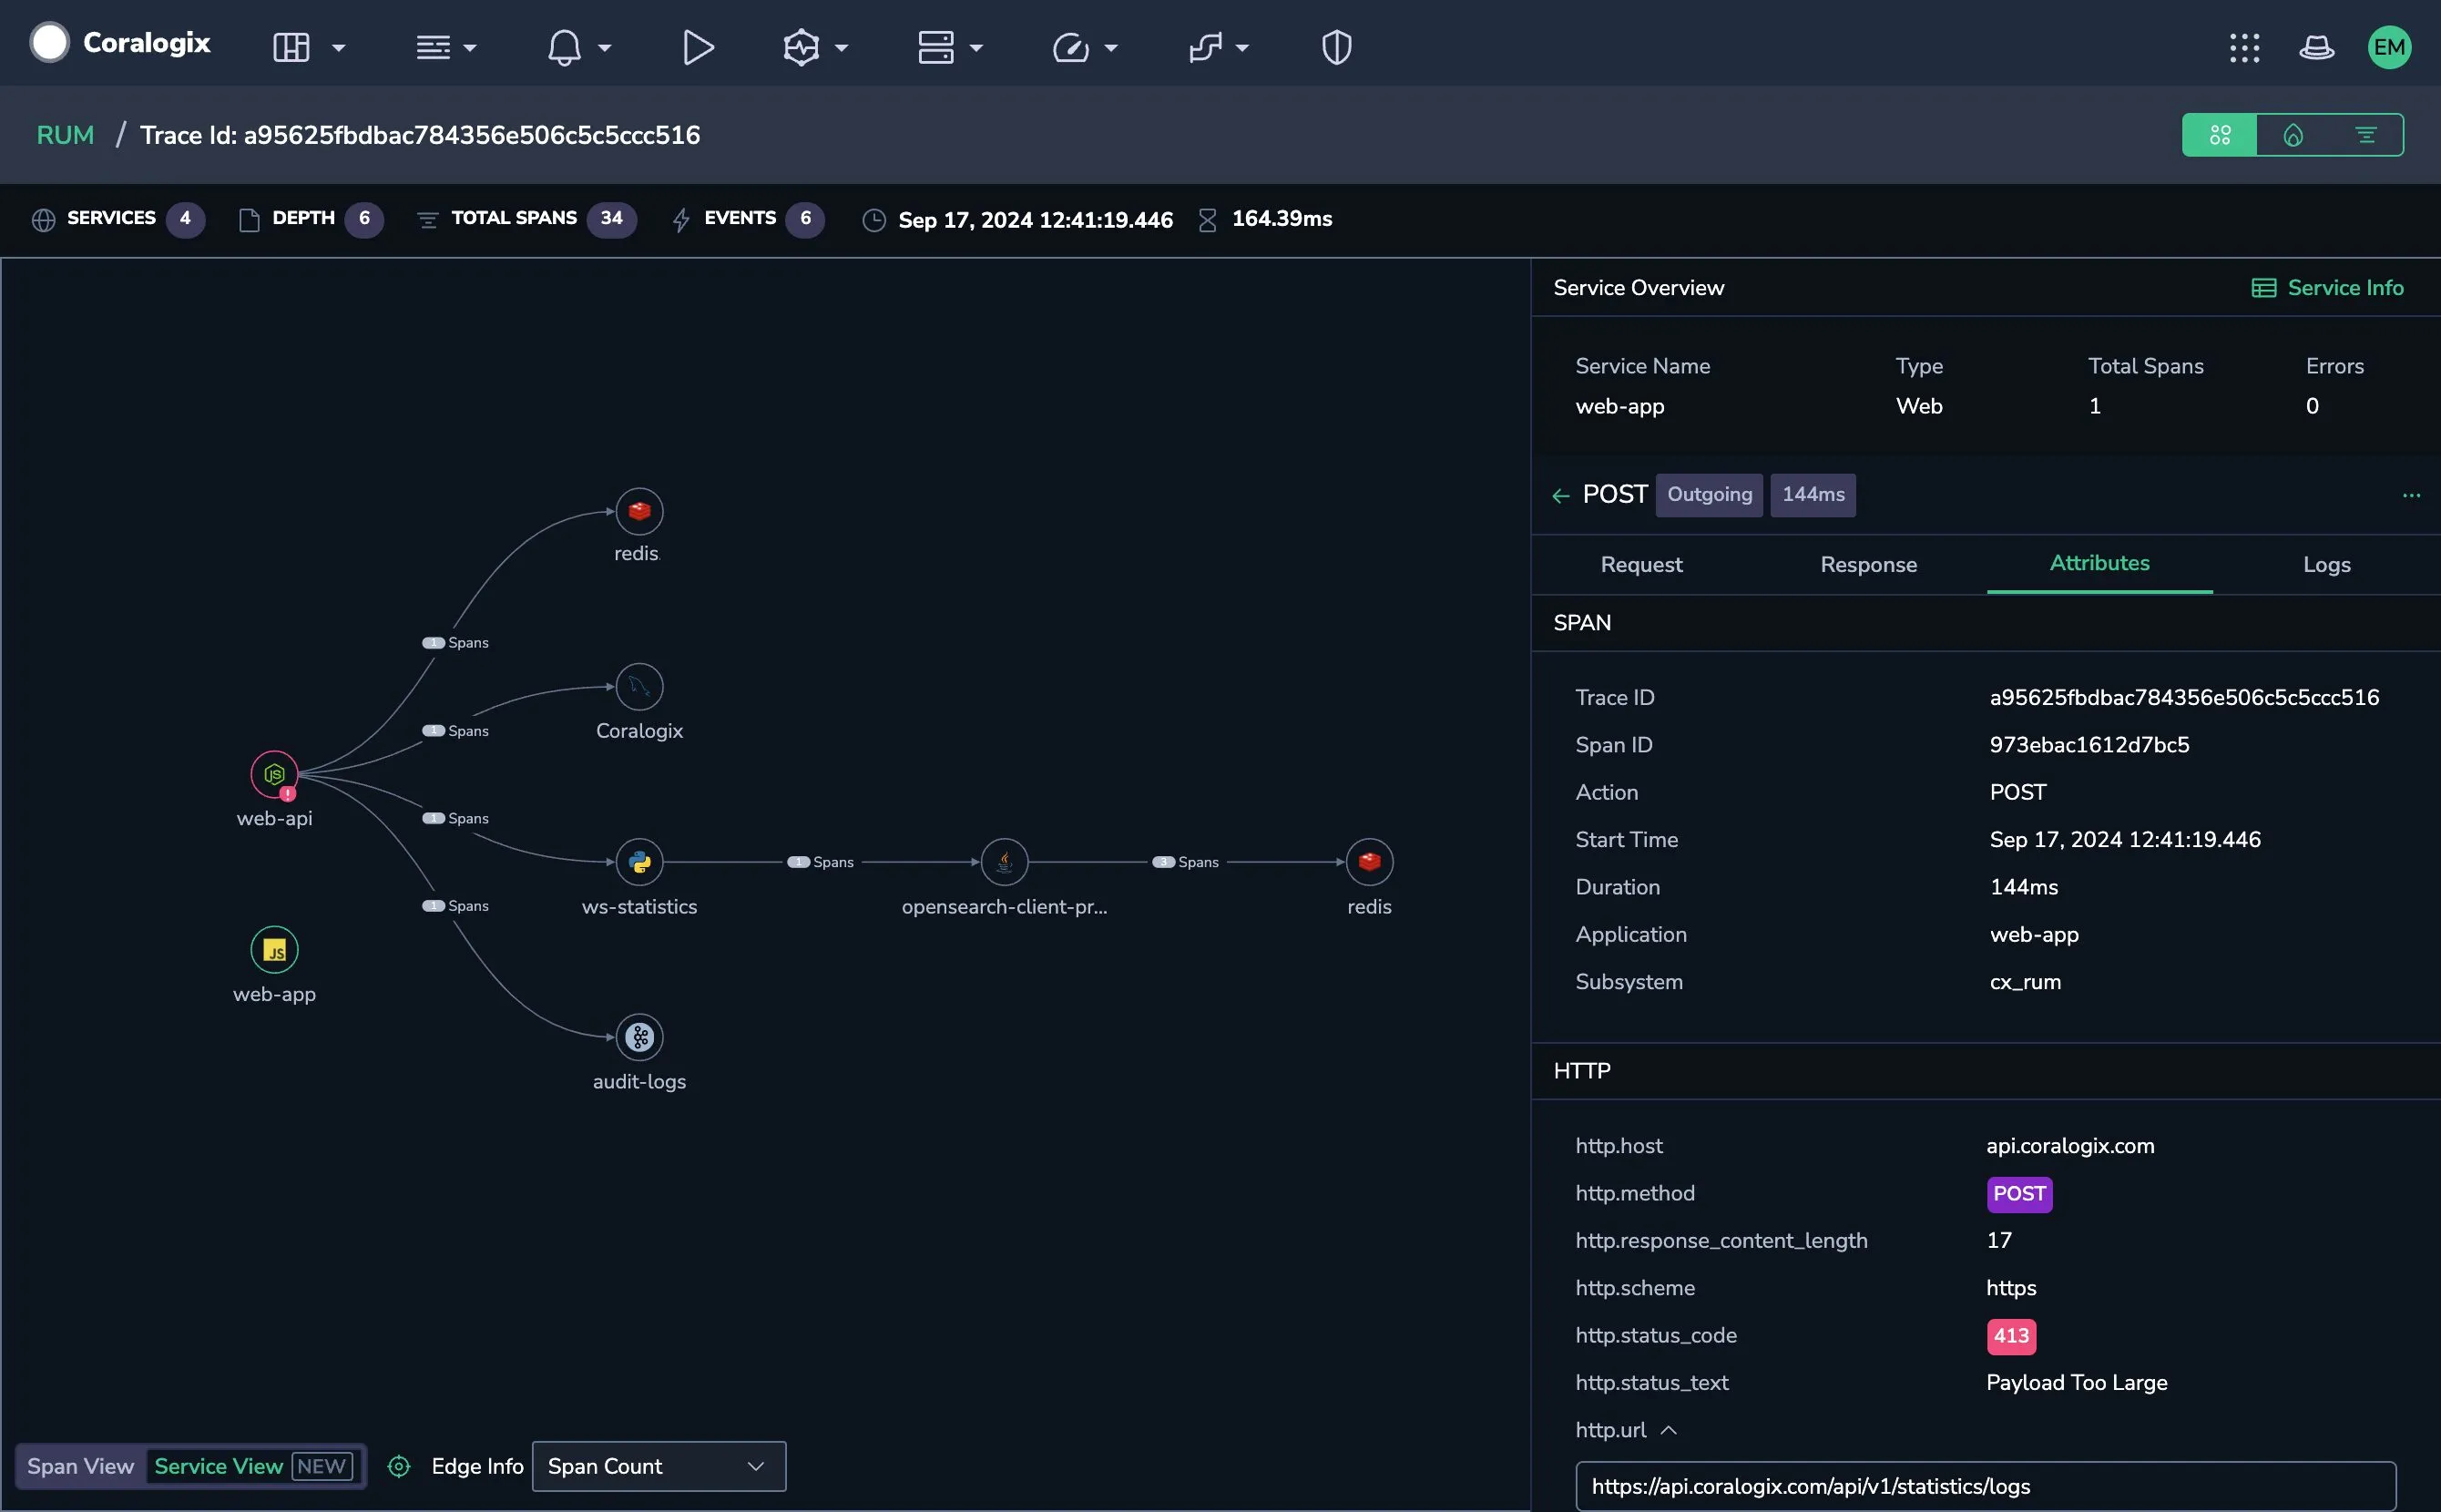The height and width of the screenshot is (1512, 2441).
Task: Open the dashboards grid menu icon
Action: click(291, 47)
